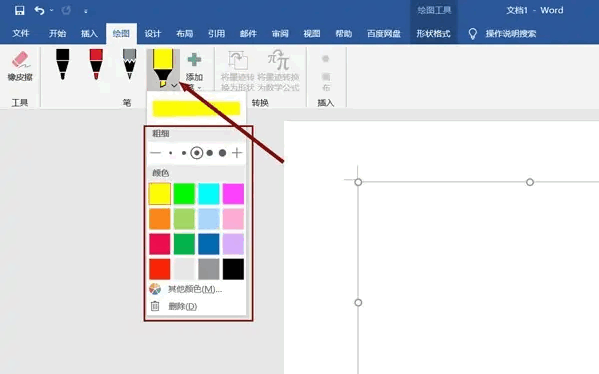Pick the orange color swatch
Screen dimensions: 599x374
pos(160,219)
